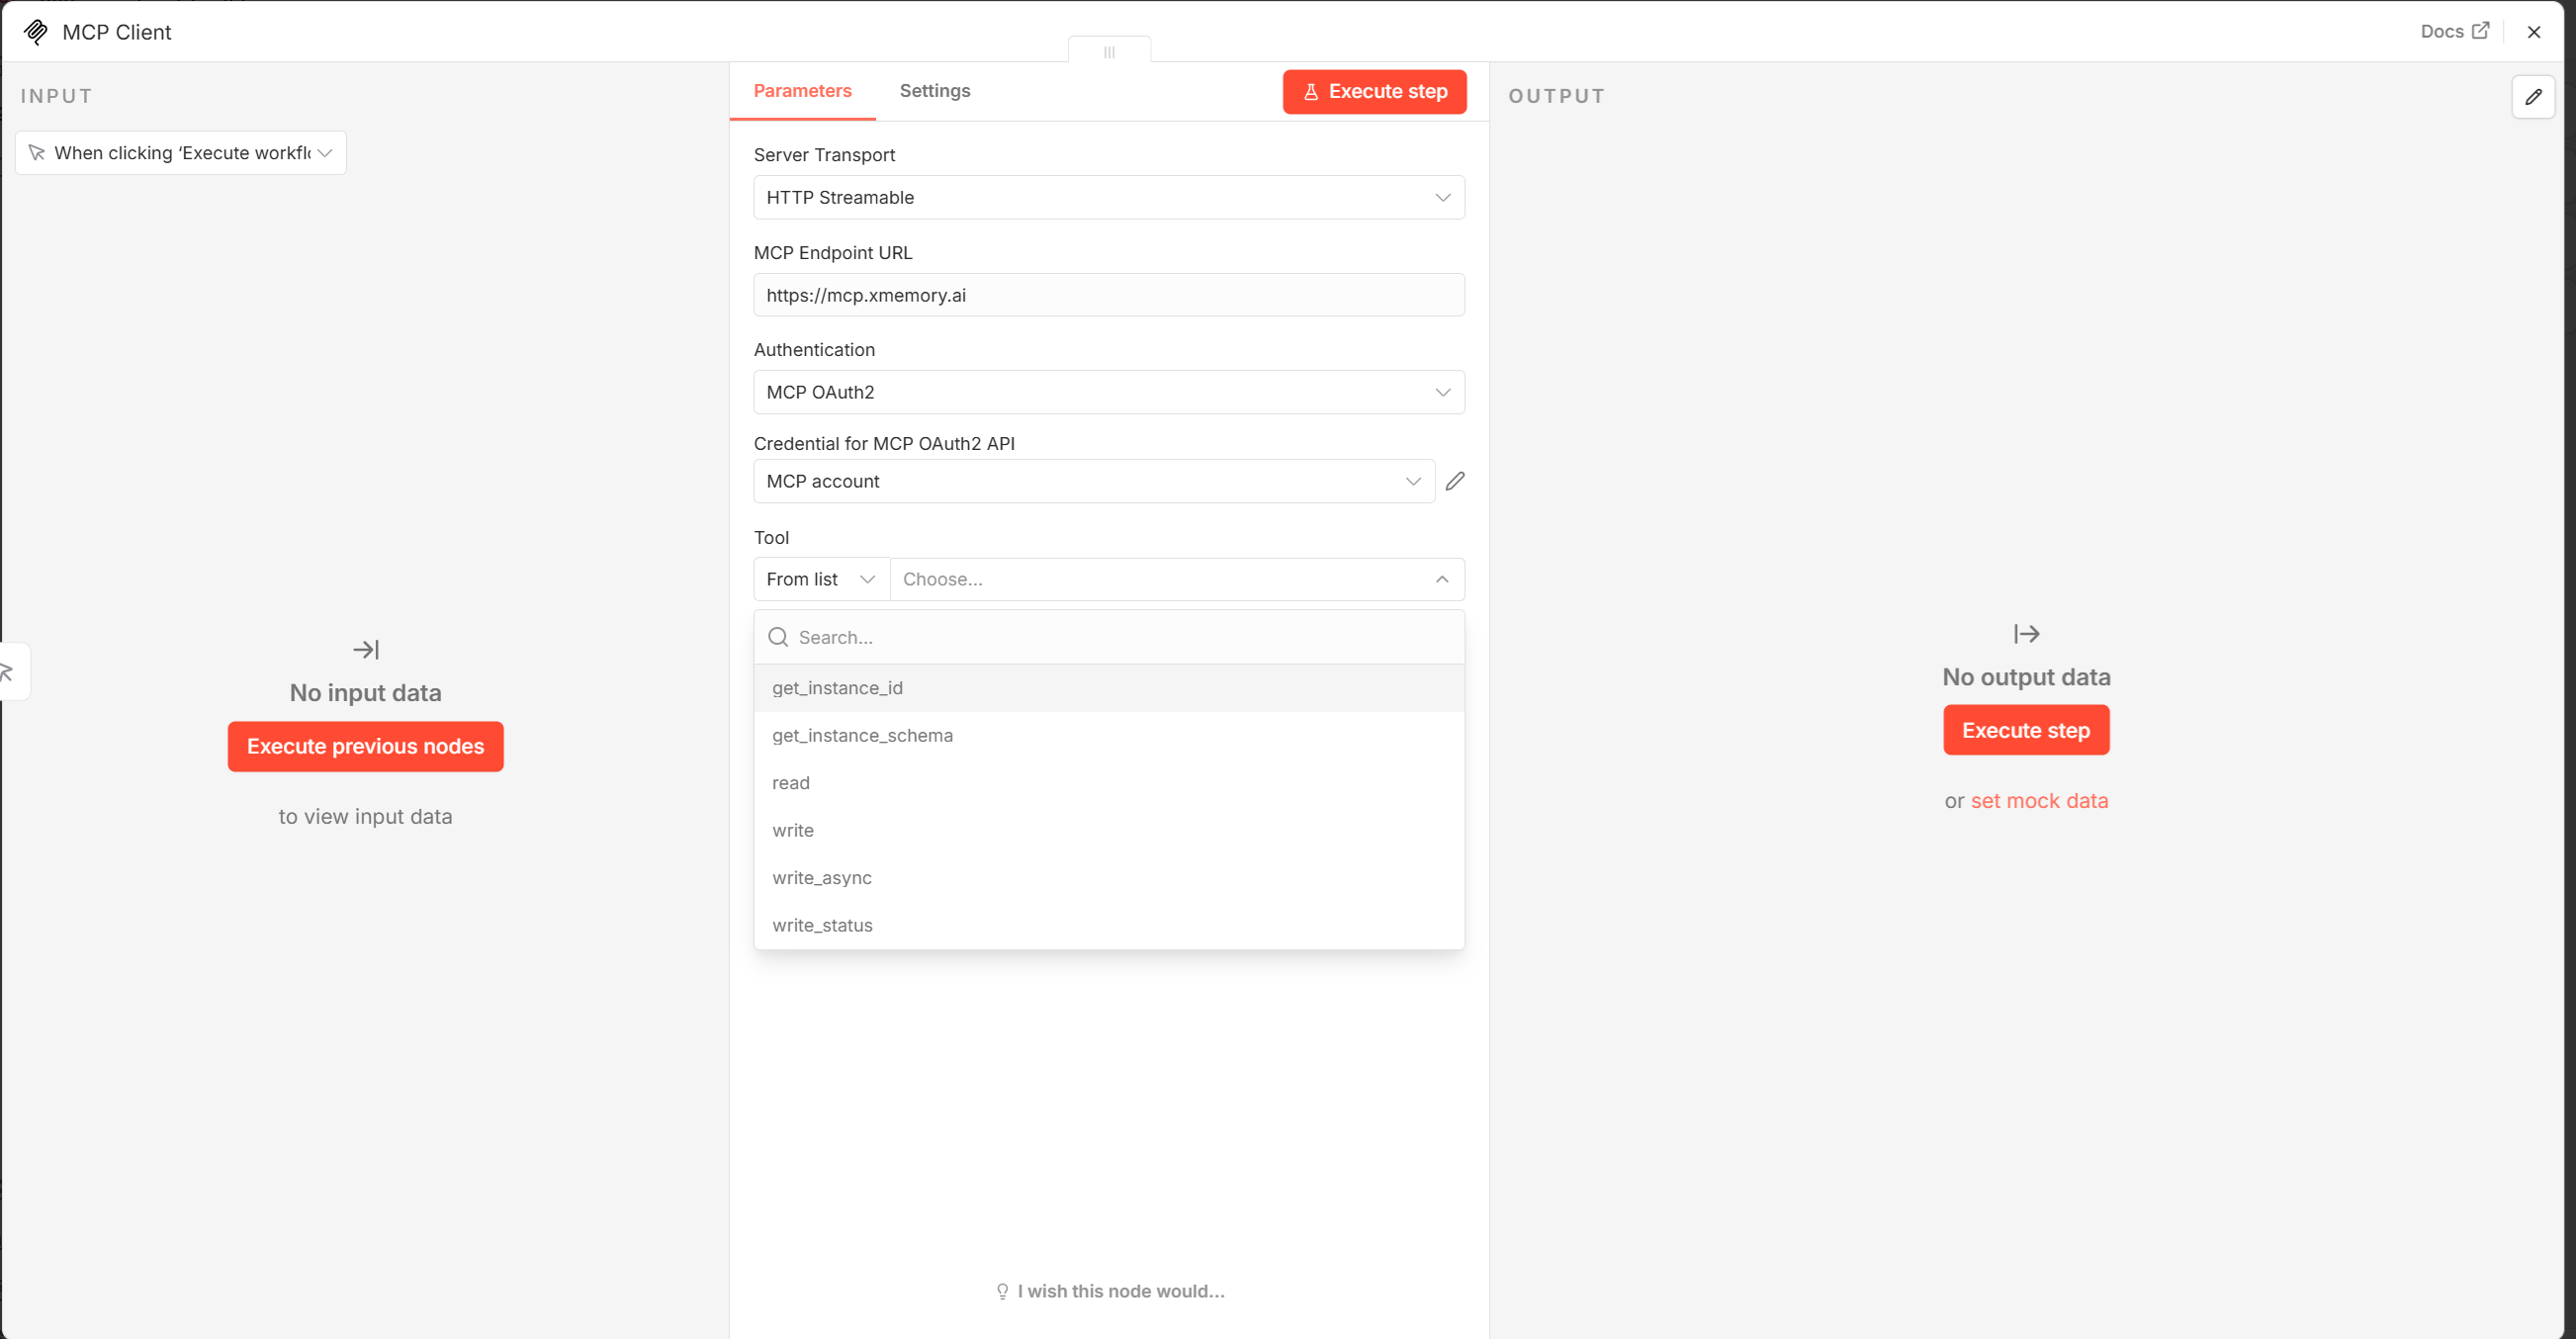Image resolution: width=2576 pixels, height=1339 pixels.
Task: Select write_async tool option
Action: pos(821,877)
